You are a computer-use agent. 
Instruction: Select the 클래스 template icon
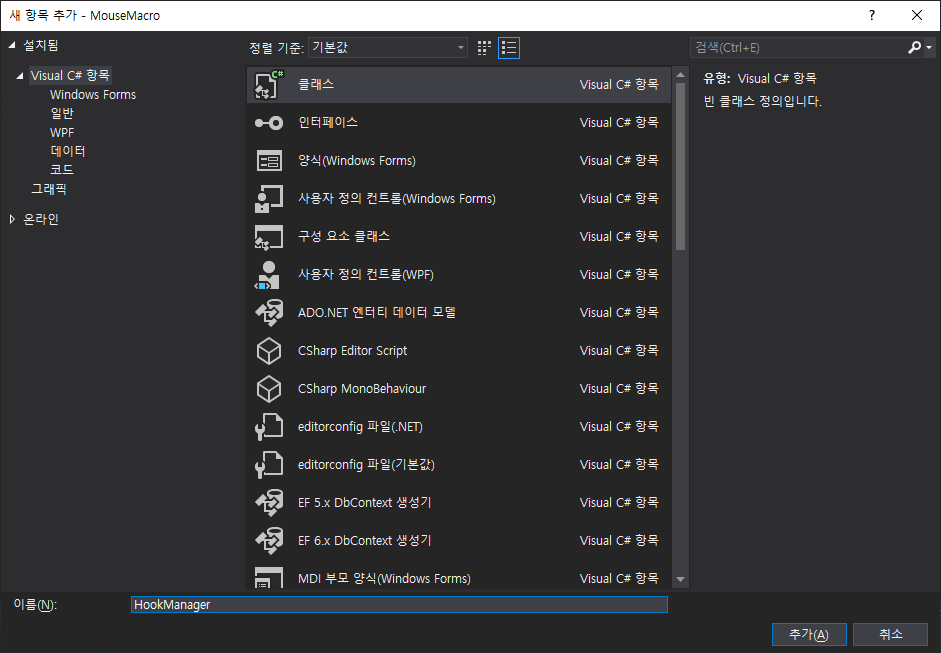click(268, 85)
